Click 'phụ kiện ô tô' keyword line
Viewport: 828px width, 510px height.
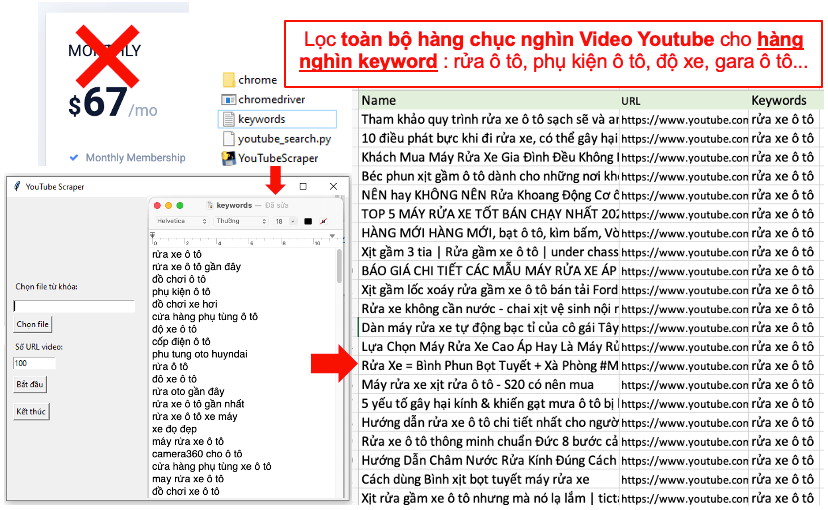pos(181,291)
